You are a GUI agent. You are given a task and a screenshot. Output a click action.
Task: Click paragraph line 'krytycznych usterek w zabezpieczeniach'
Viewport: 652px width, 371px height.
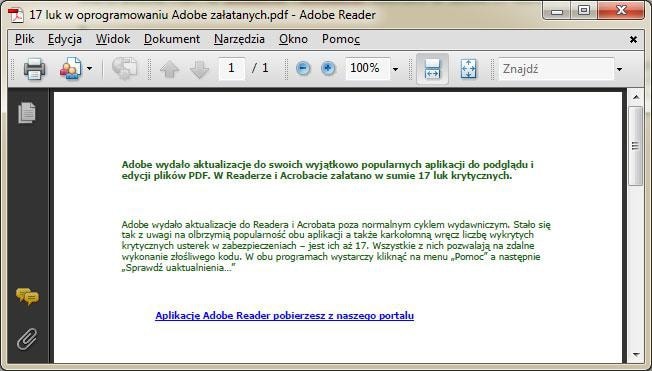328,246
